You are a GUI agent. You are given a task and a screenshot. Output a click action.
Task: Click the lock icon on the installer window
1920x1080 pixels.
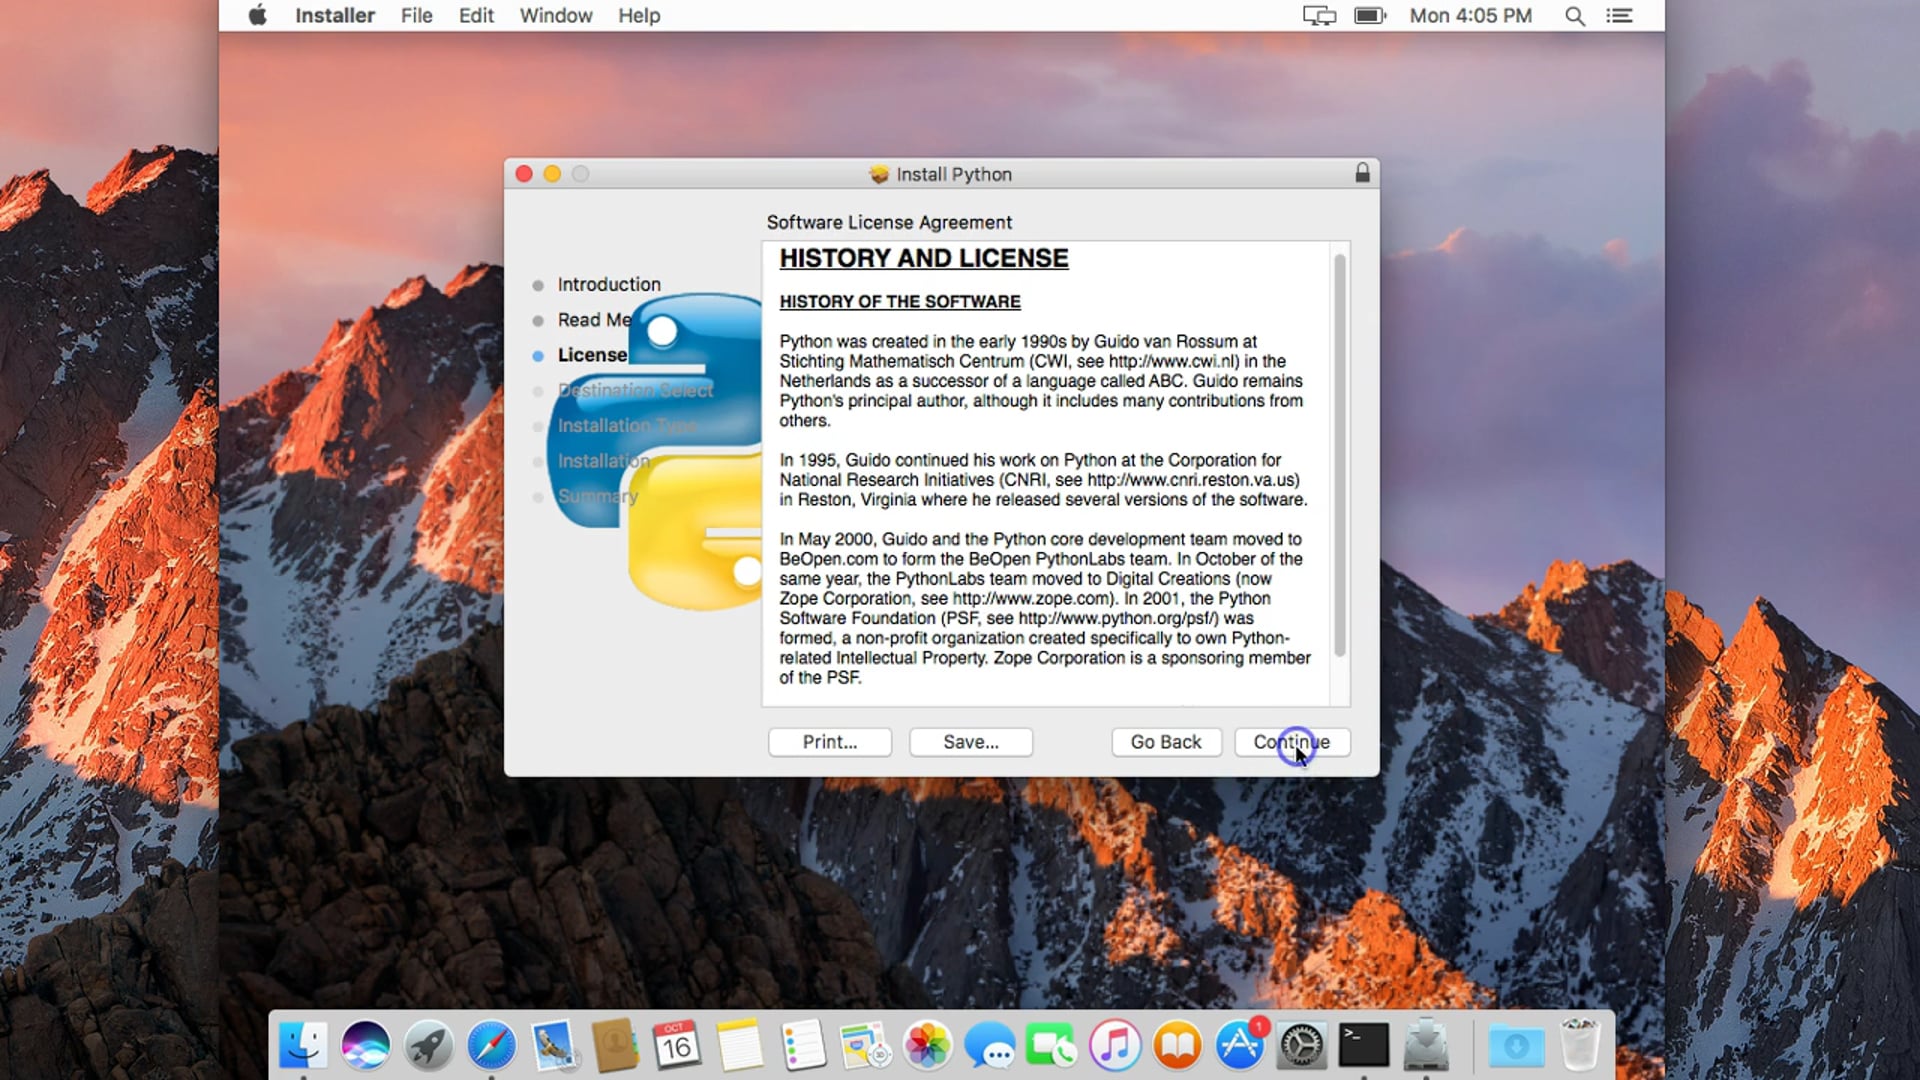pyautogui.click(x=1362, y=173)
